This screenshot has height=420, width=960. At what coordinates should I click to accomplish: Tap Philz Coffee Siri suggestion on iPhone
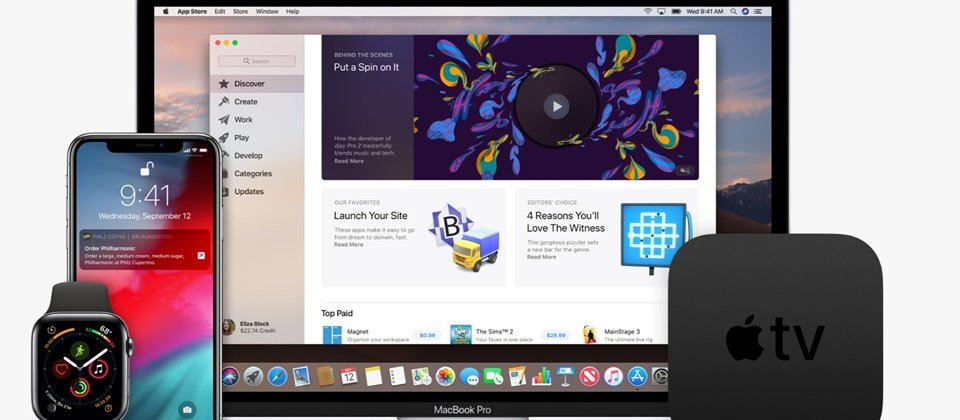144,250
